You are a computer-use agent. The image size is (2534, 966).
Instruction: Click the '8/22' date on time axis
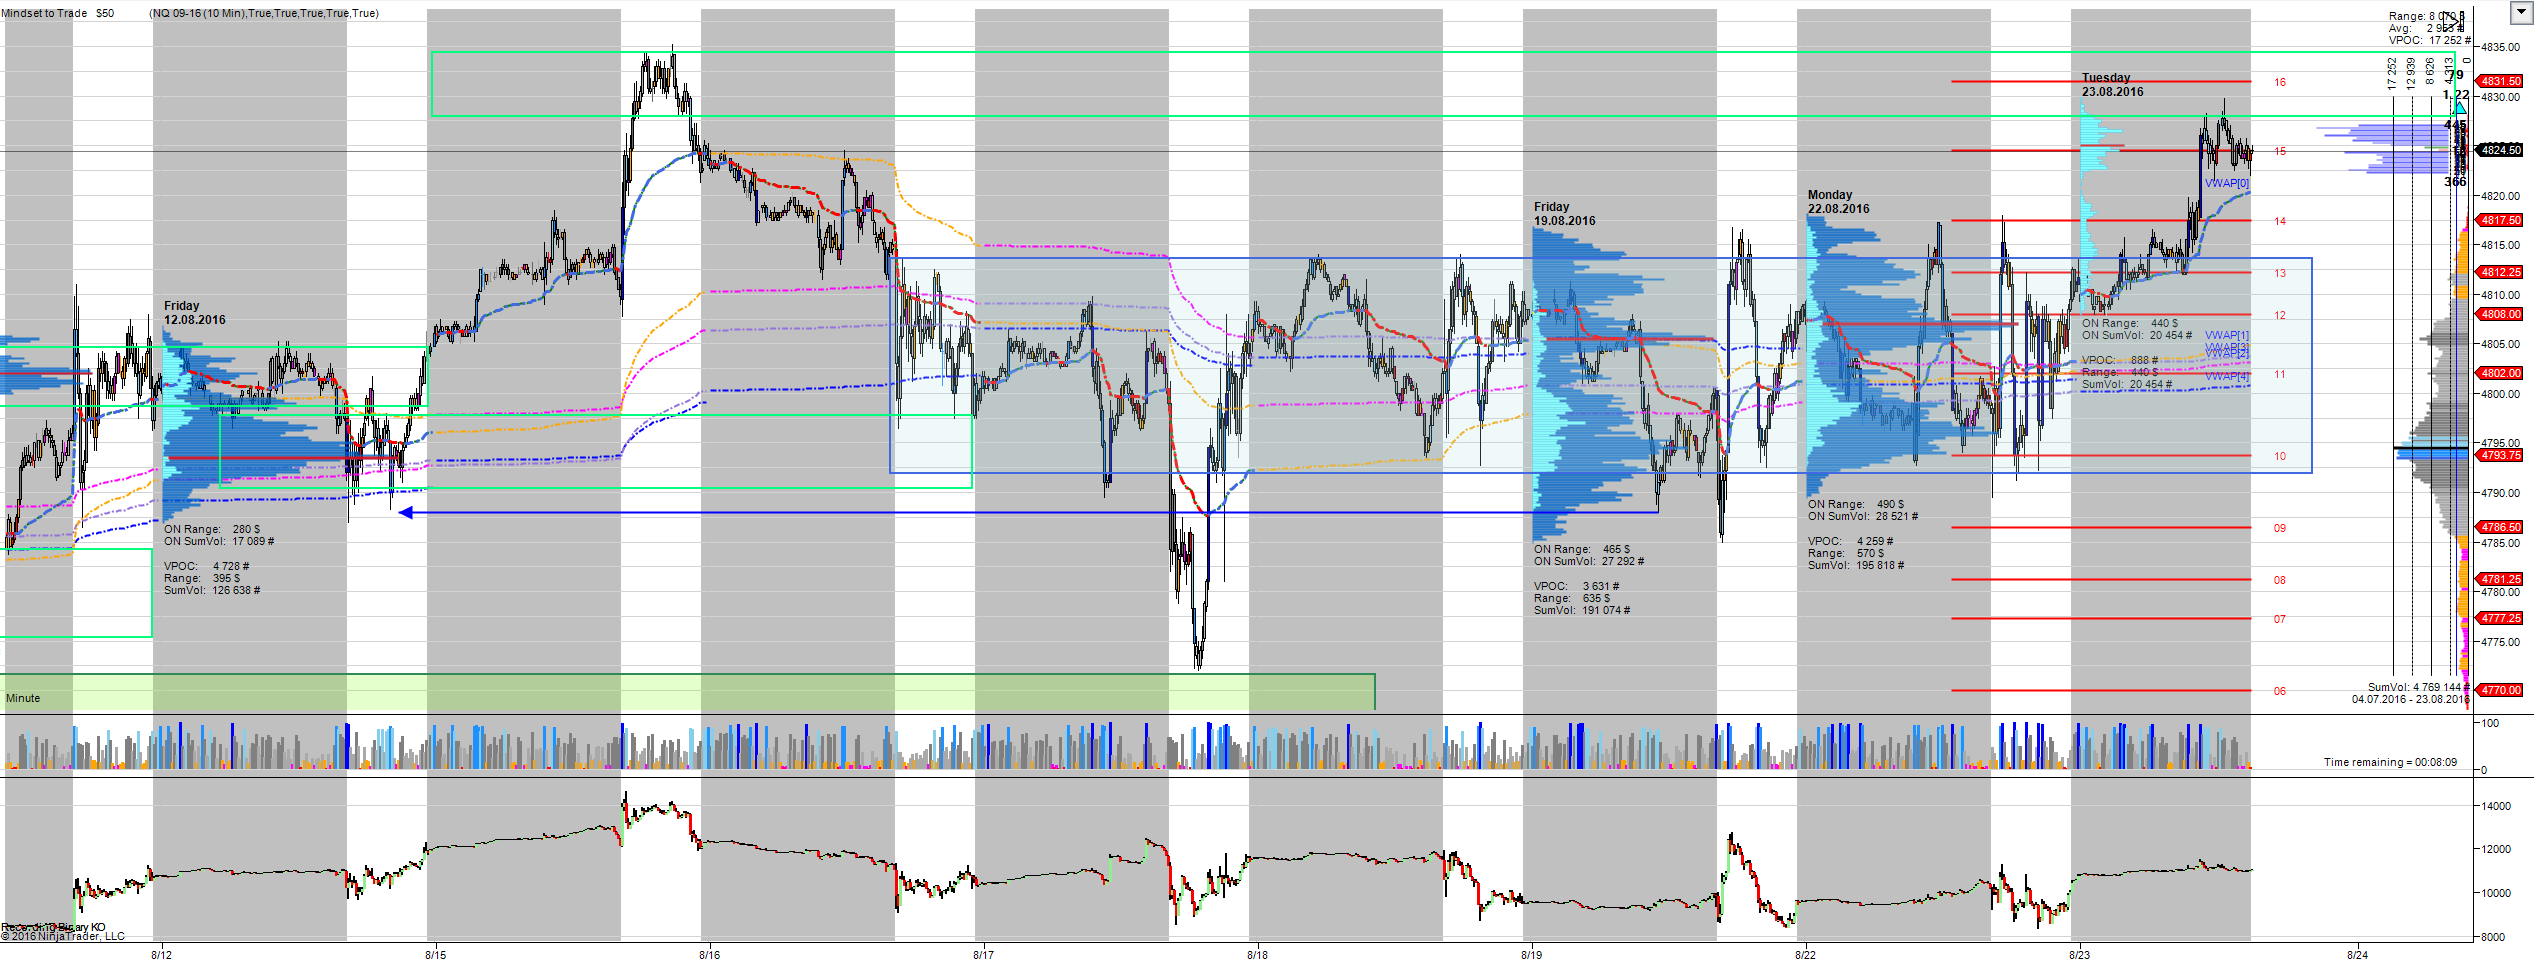[1805, 955]
